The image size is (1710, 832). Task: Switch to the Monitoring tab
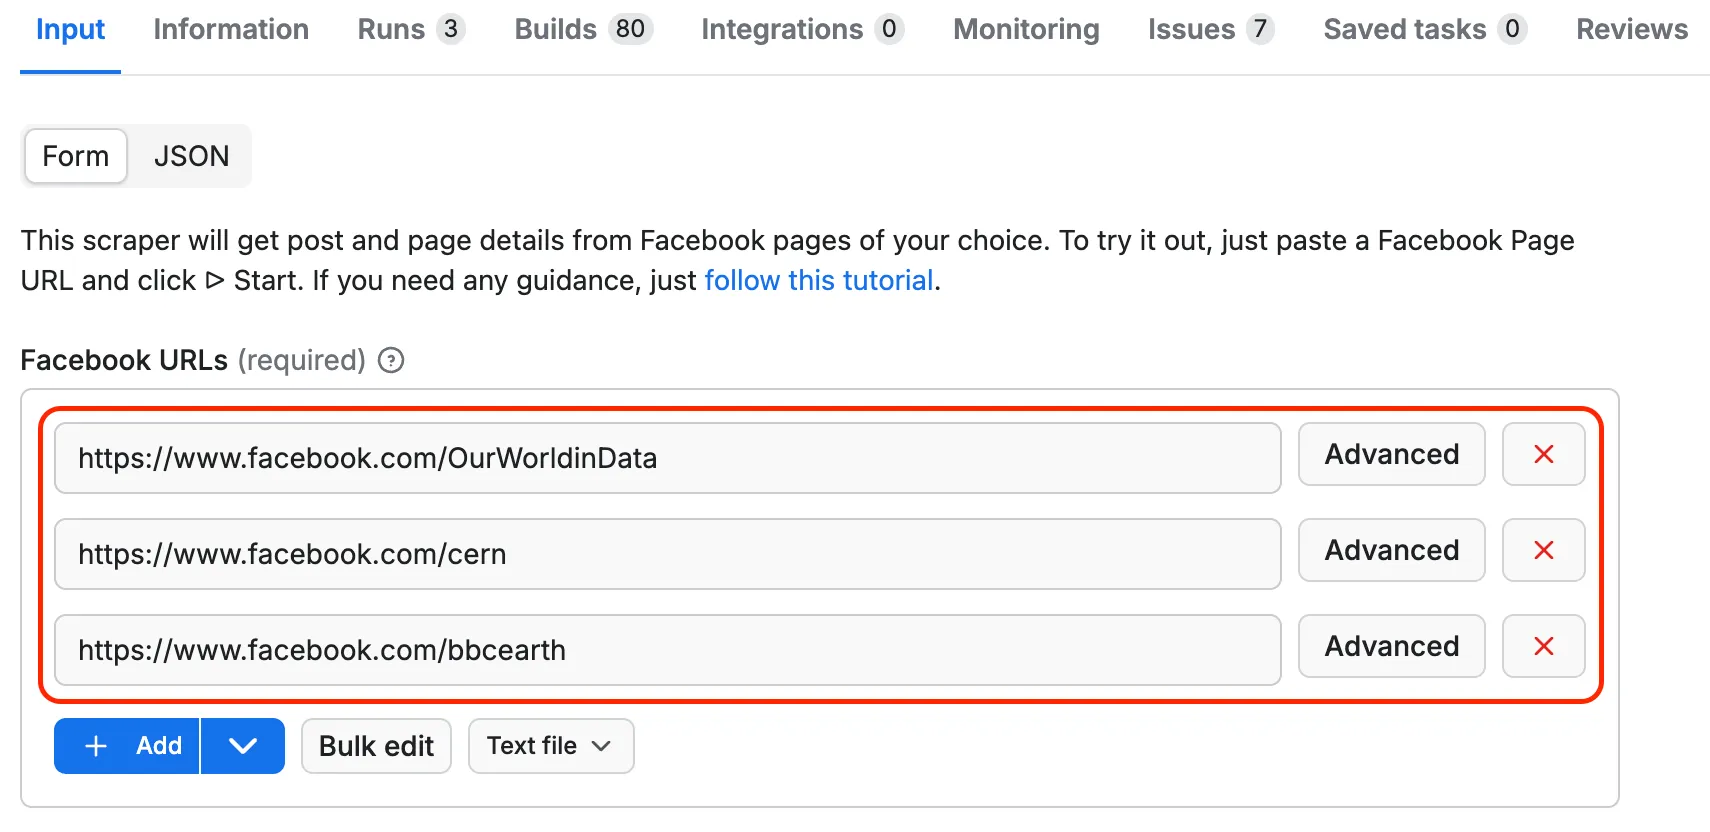(1025, 29)
